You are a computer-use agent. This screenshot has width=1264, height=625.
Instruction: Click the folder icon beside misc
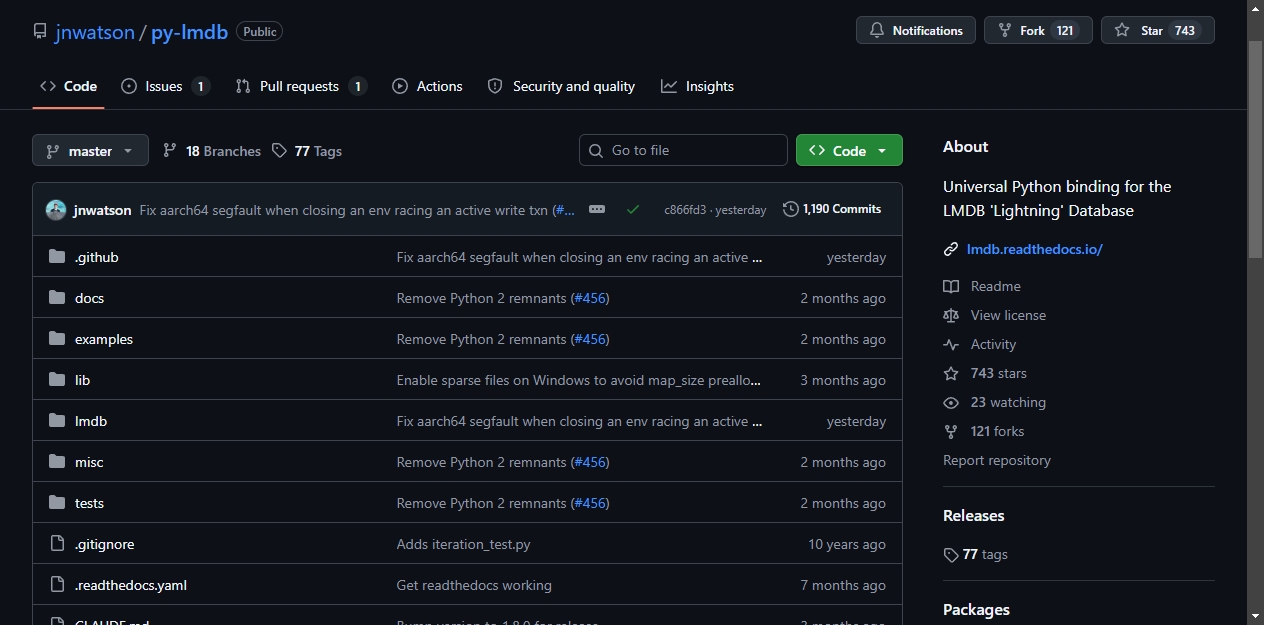[57, 462]
